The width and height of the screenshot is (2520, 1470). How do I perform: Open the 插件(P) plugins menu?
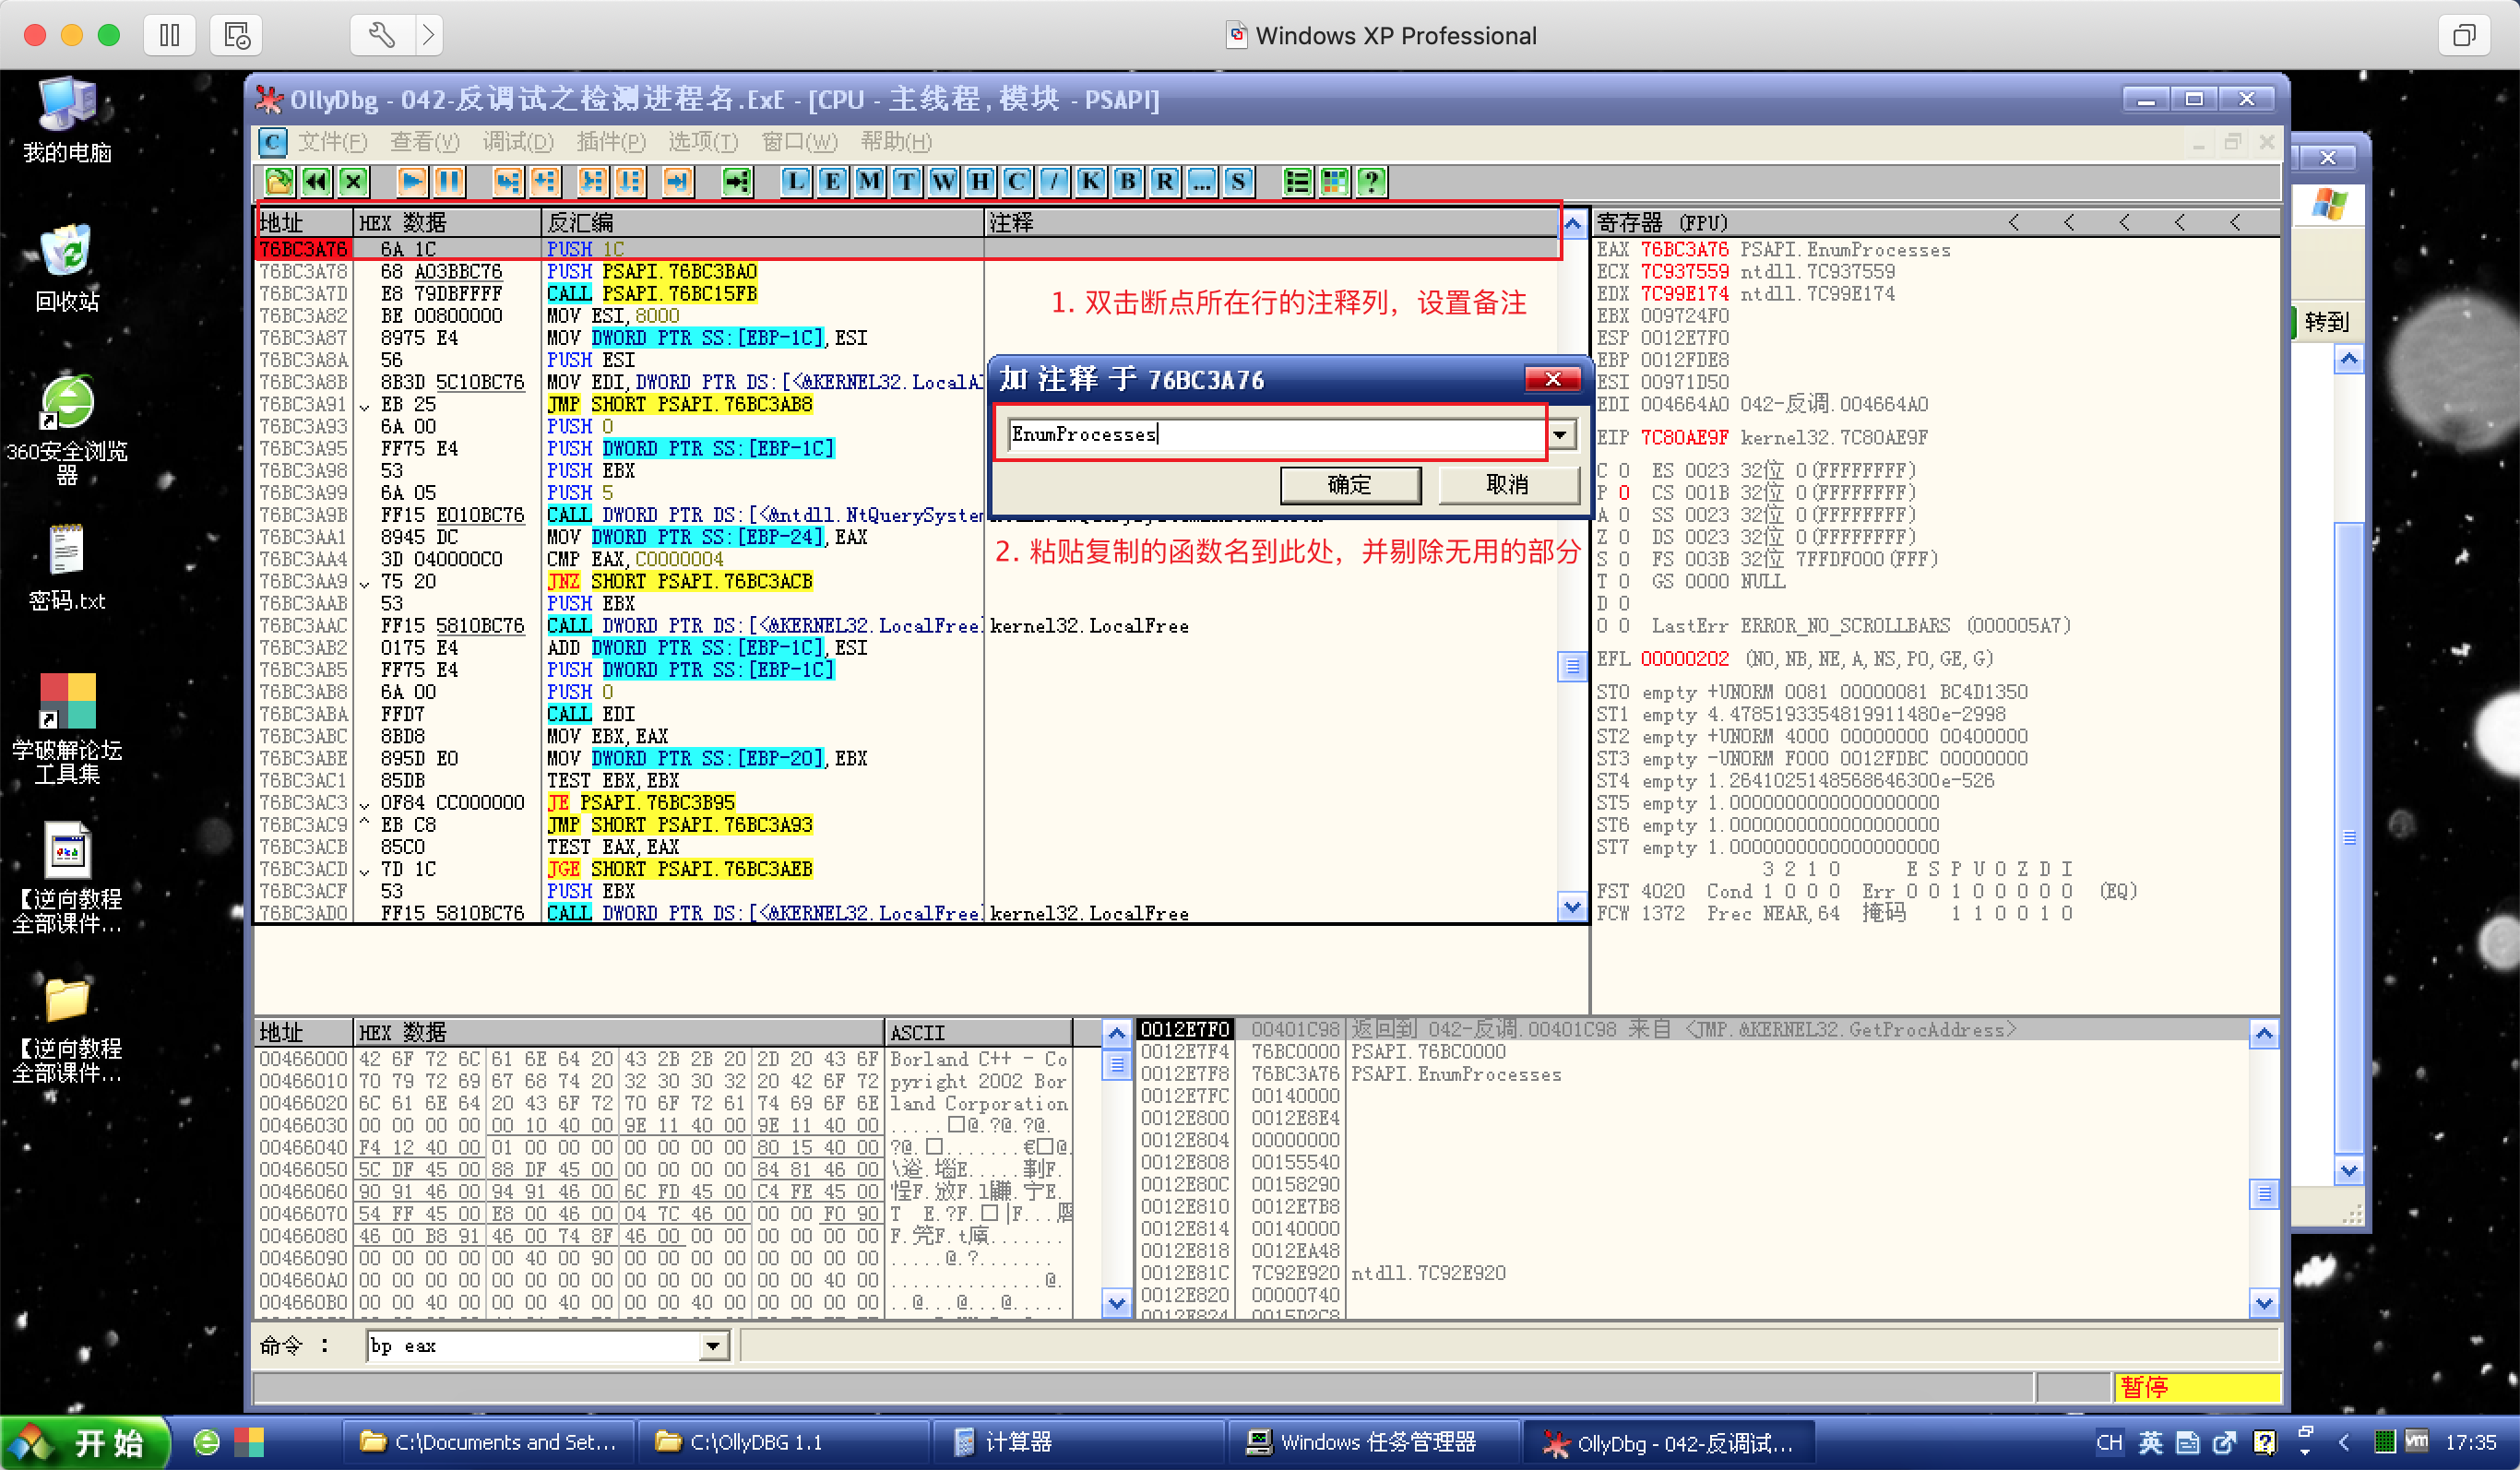(x=610, y=142)
